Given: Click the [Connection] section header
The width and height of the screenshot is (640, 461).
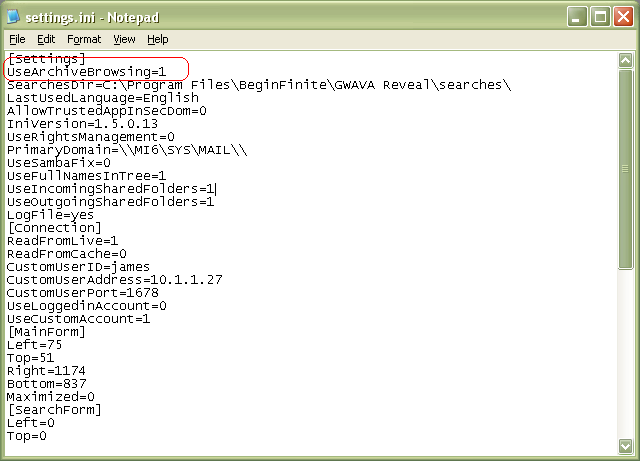Looking at the screenshot, I should (54, 228).
